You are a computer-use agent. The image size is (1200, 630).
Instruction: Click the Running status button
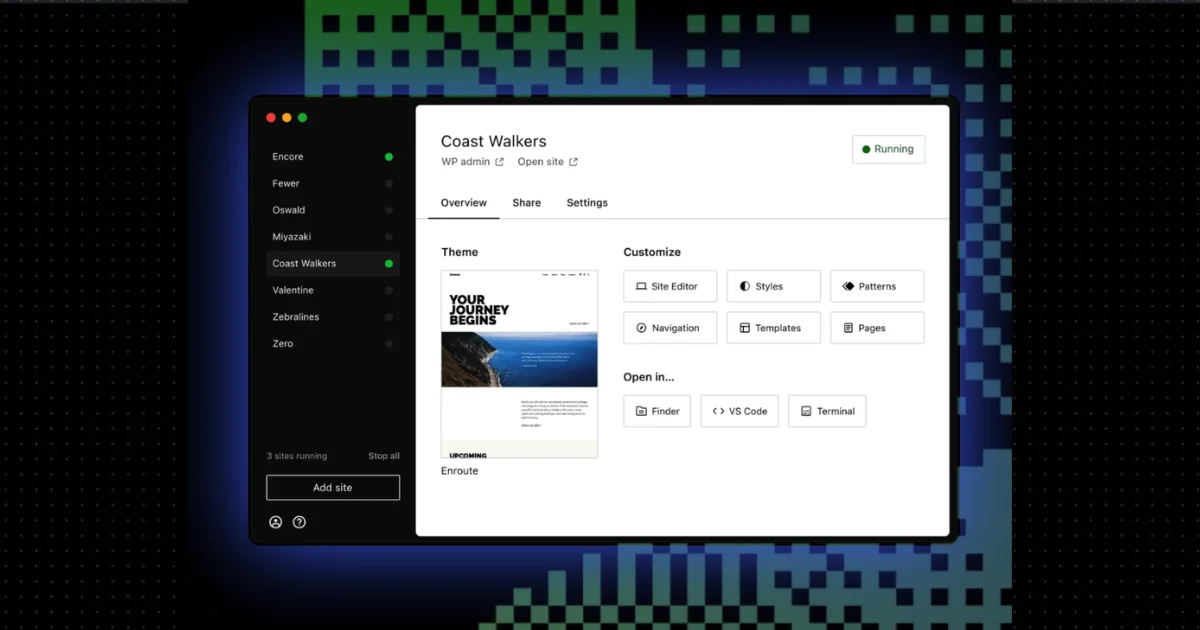click(x=888, y=149)
